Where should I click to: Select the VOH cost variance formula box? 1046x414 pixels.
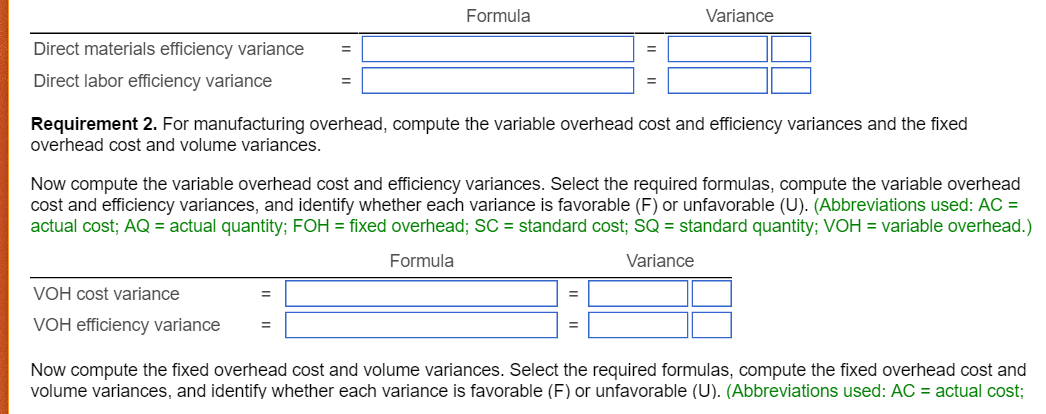click(421, 294)
